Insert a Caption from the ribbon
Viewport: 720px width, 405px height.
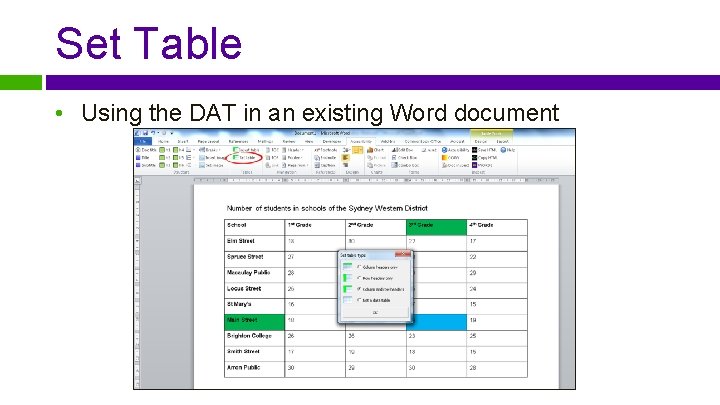tap(325, 165)
